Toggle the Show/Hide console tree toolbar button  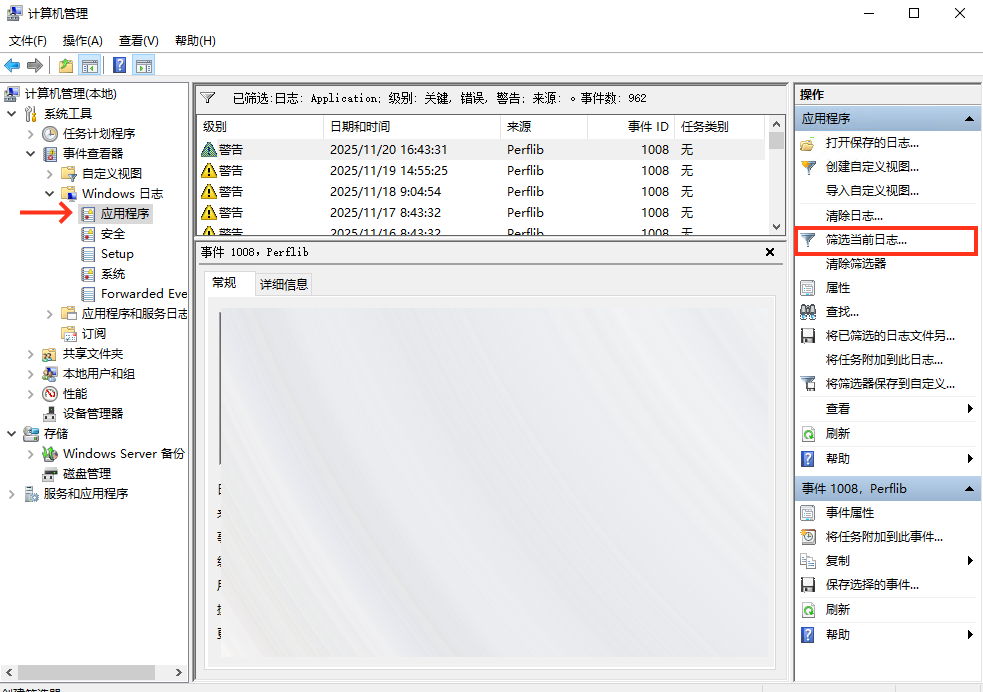pyautogui.click(x=90, y=66)
